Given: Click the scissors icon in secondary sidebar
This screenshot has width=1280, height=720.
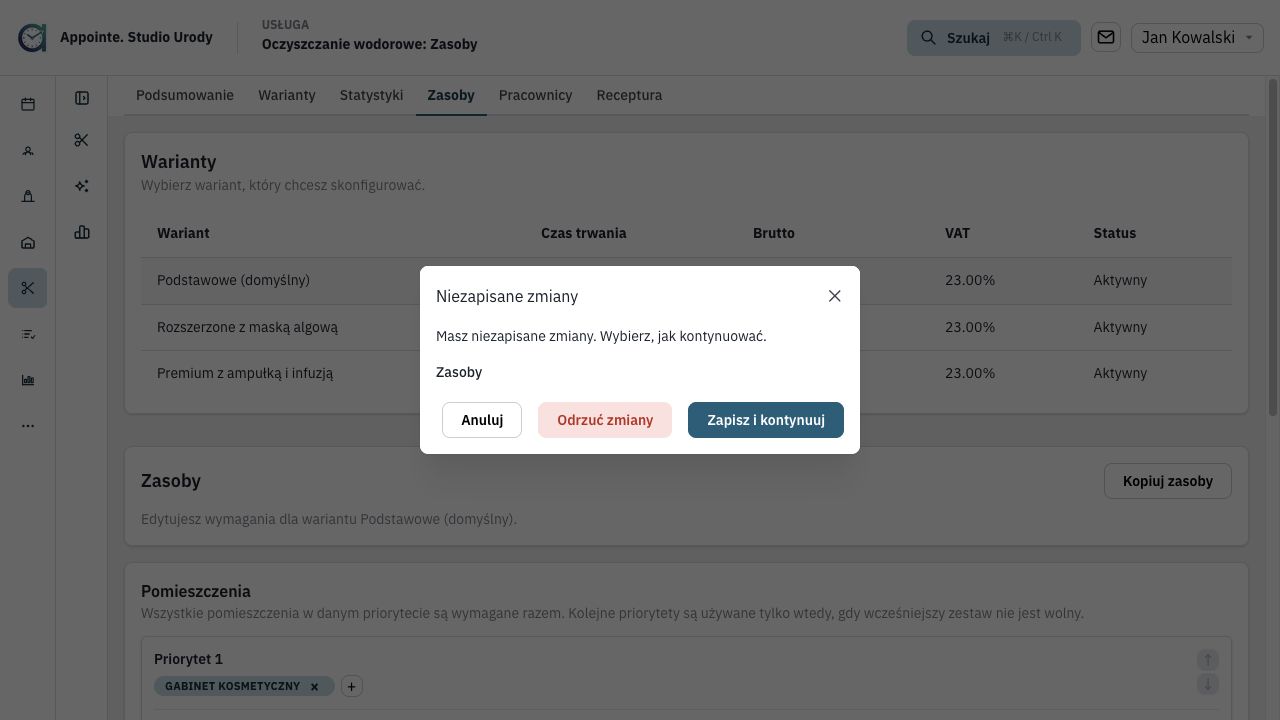Looking at the screenshot, I should pyautogui.click(x=82, y=140).
